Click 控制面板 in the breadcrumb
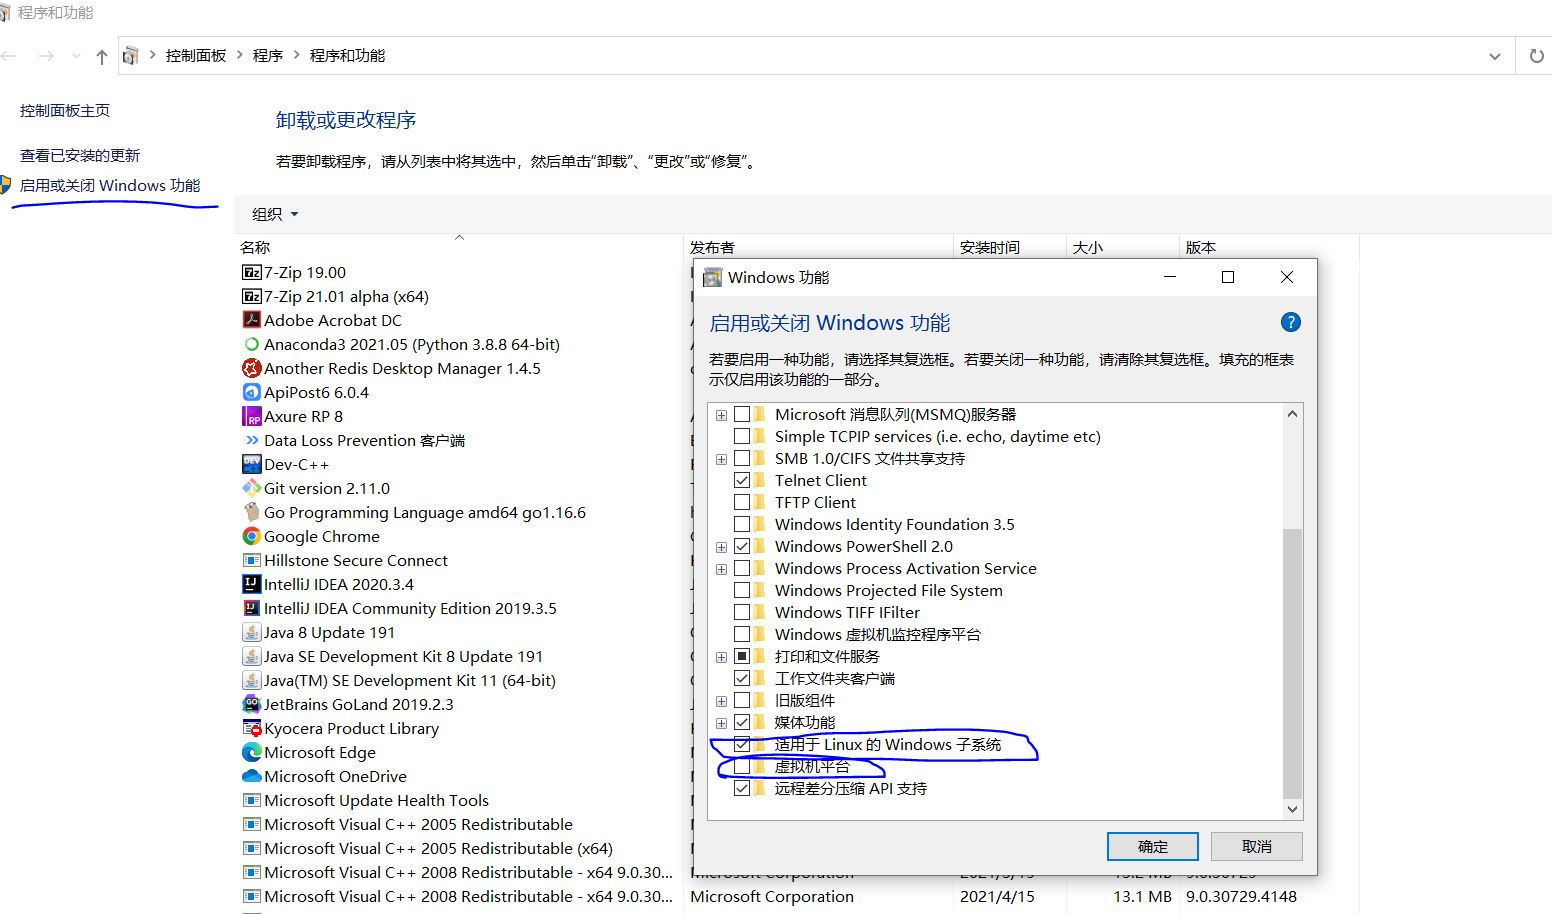 [x=196, y=56]
